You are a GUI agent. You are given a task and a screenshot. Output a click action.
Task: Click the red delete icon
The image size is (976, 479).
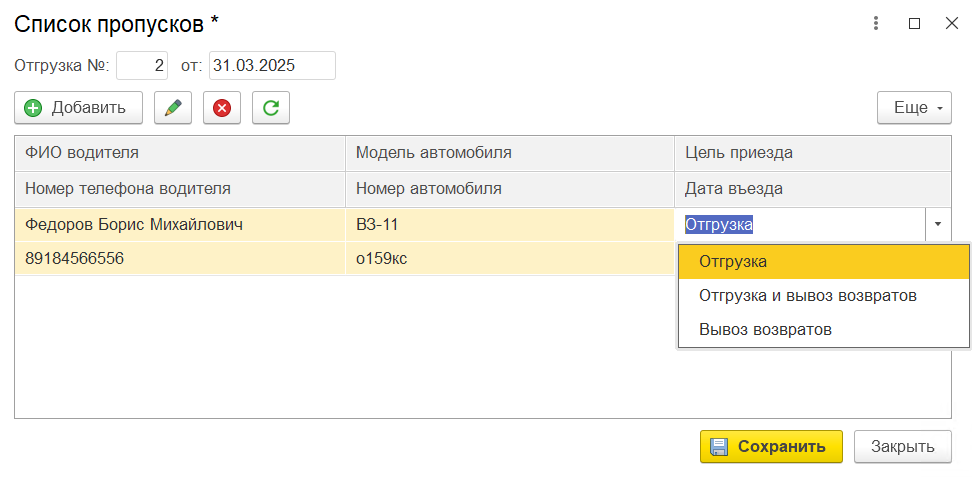pyautogui.click(x=222, y=108)
